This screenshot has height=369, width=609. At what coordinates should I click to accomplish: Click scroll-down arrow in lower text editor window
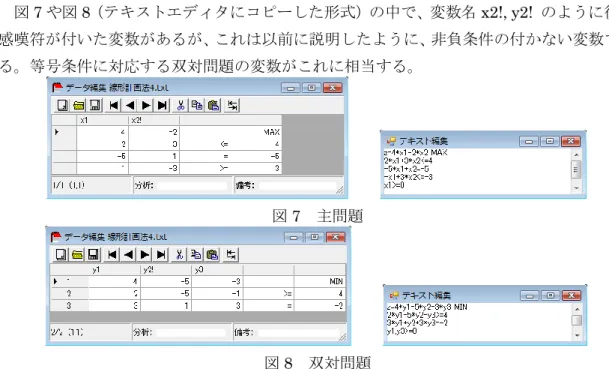click(578, 335)
